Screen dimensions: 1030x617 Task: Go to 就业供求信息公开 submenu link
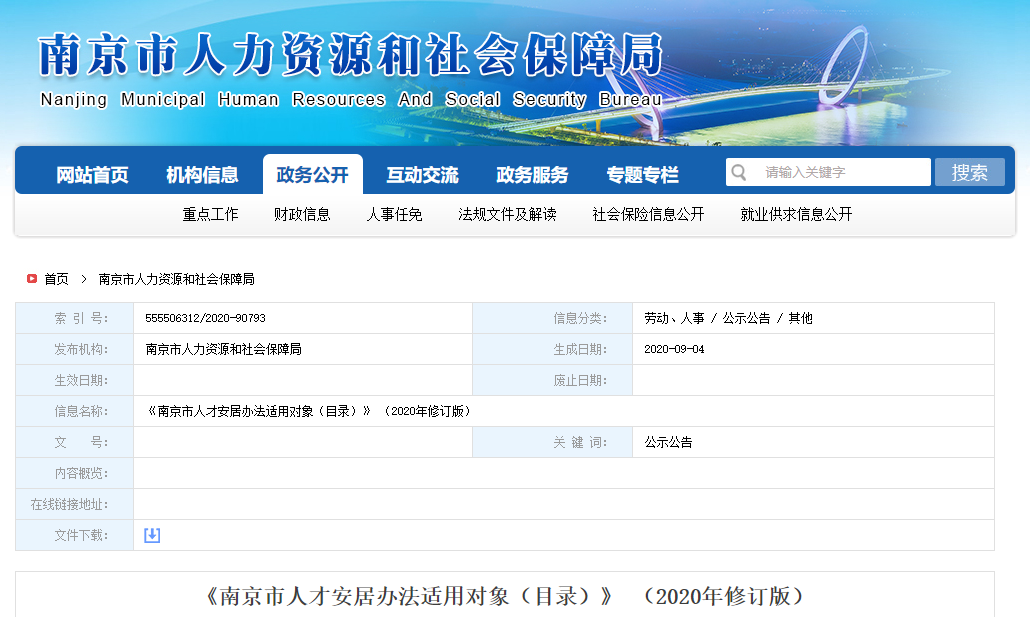pos(796,214)
